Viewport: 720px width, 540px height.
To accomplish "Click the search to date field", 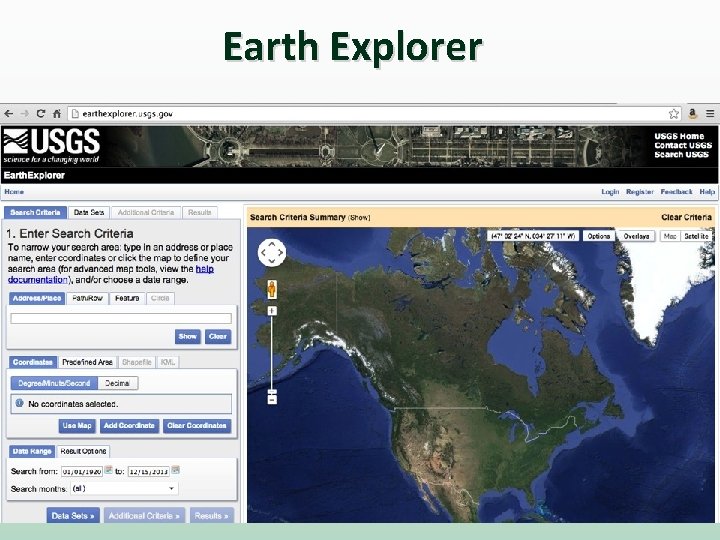I will 148,471.
